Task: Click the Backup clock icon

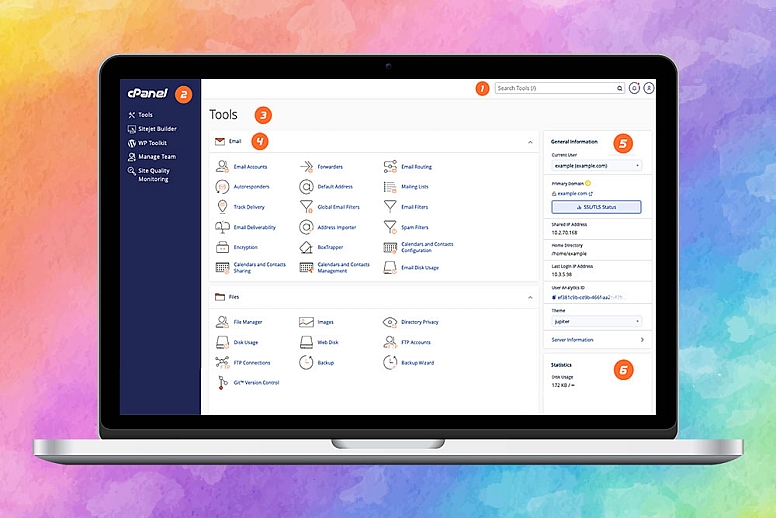Action: coord(306,362)
